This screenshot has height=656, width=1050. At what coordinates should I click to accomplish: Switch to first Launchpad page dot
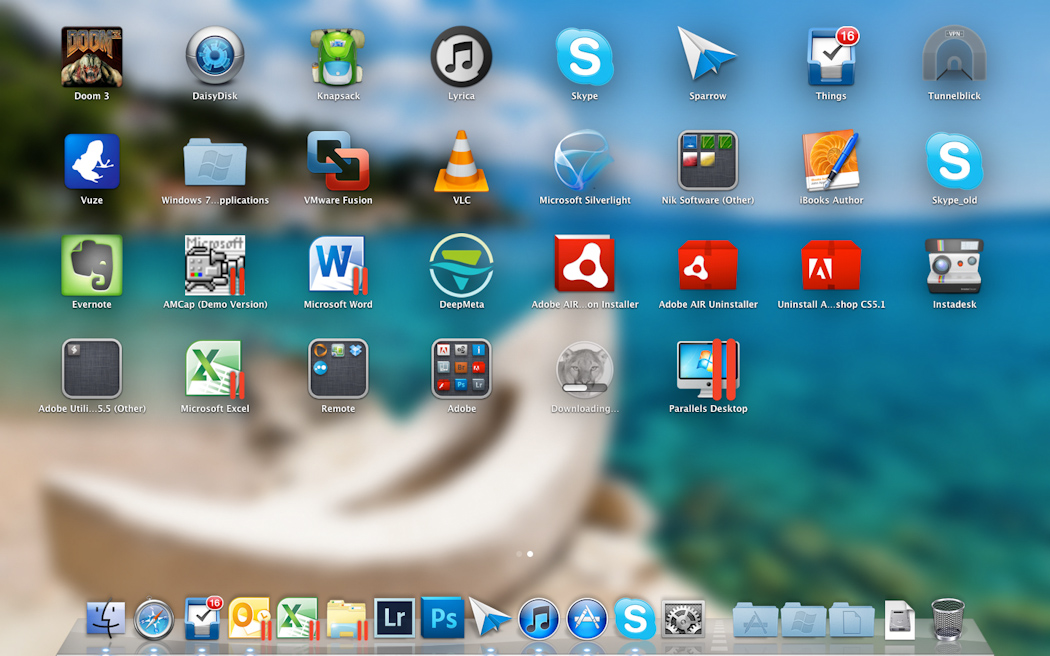tap(519, 554)
